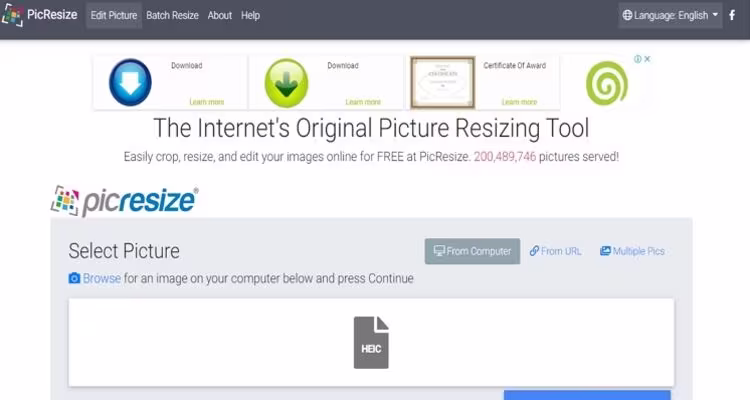Open the Batch Resize page
750x400 pixels.
coord(172,15)
